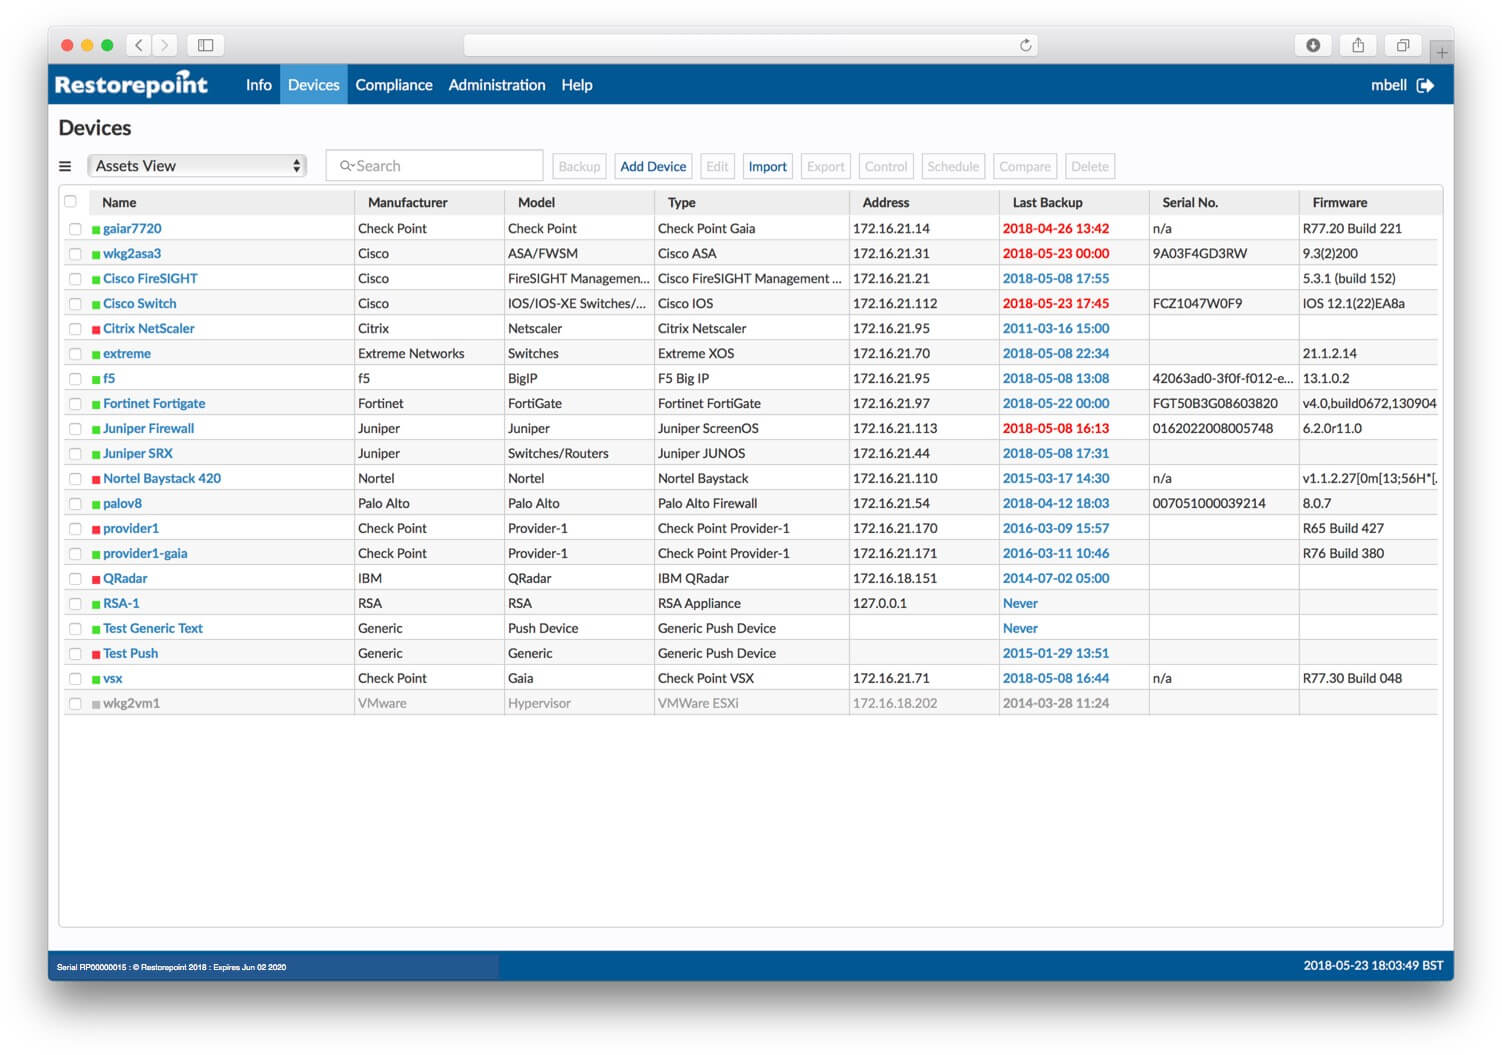Click the Add Device button
The width and height of the screenshot is (1502, 1055).
(653, 165)
